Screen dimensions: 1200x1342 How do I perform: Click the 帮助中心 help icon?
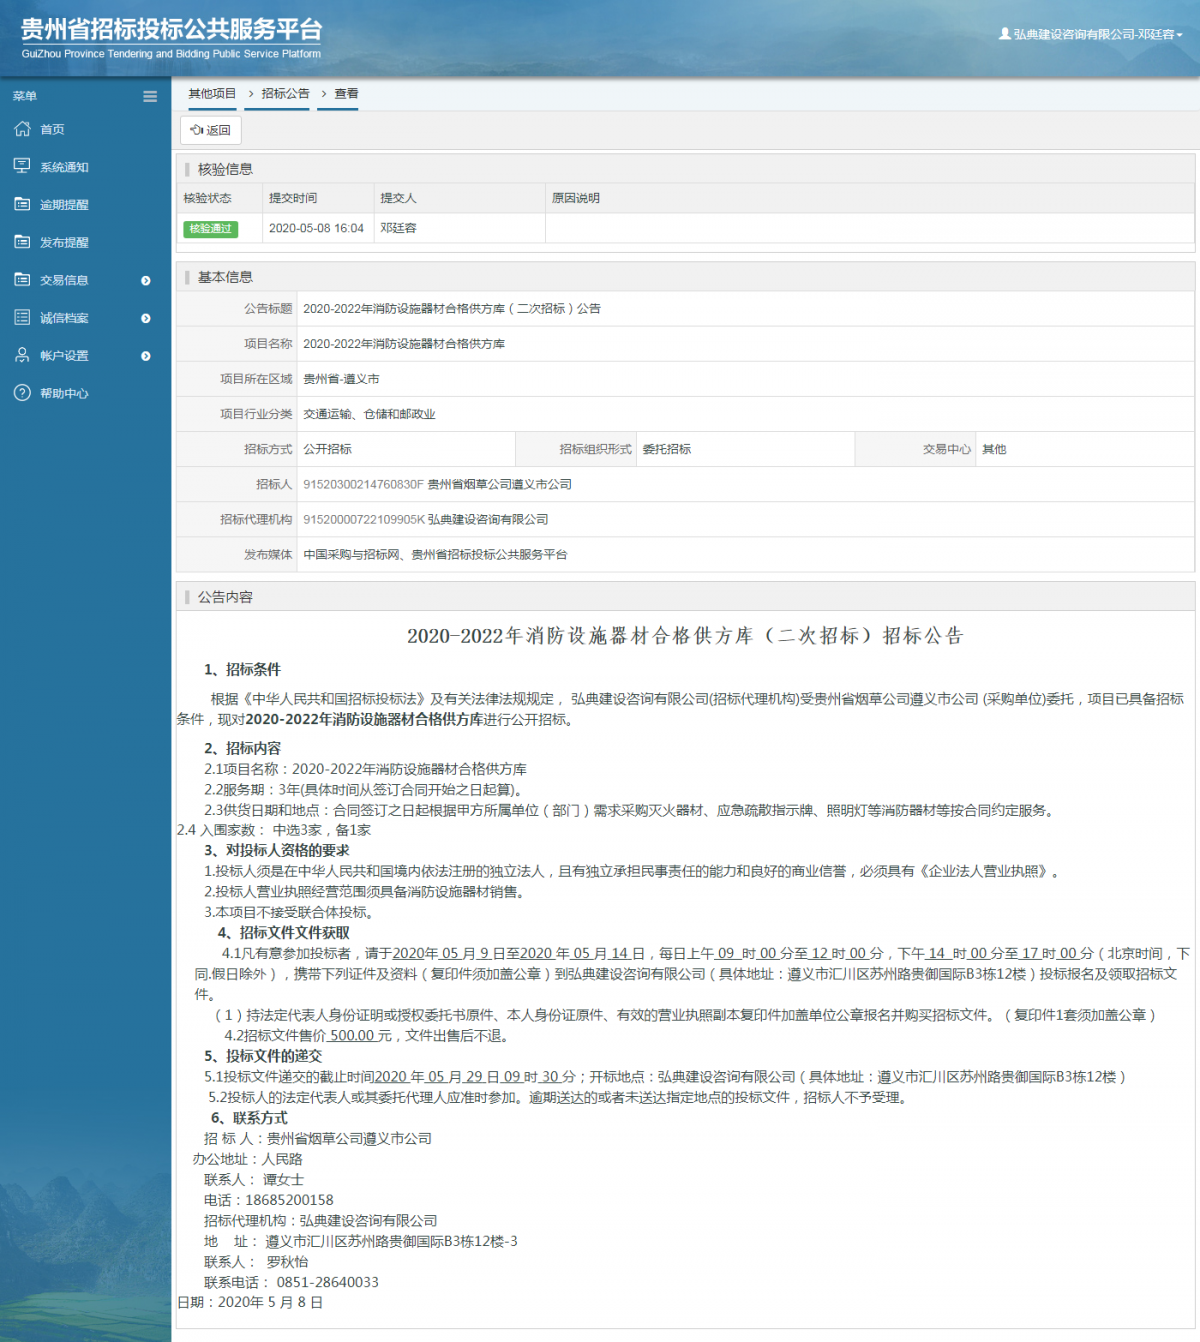[22, 393]
